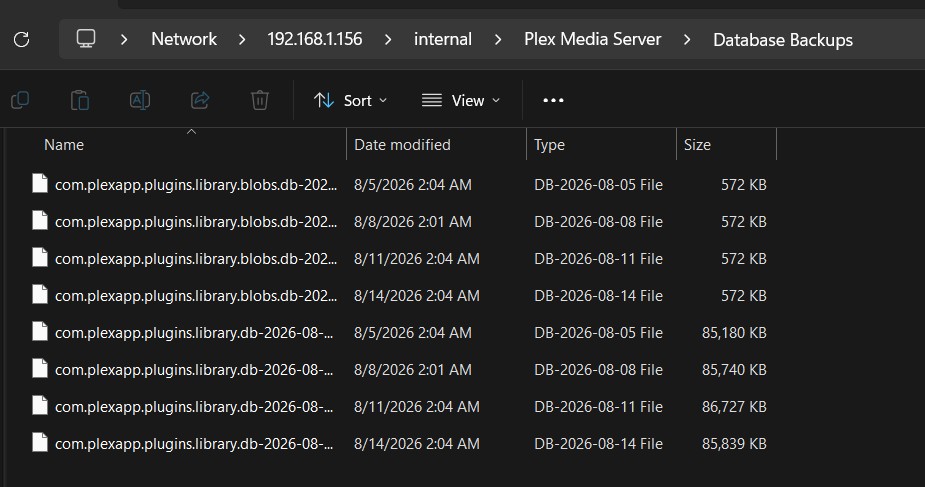This screenshot has width=925, height=487.
Task: Click the Copy icon in the toolbar
Action: (x=20, y=100)
